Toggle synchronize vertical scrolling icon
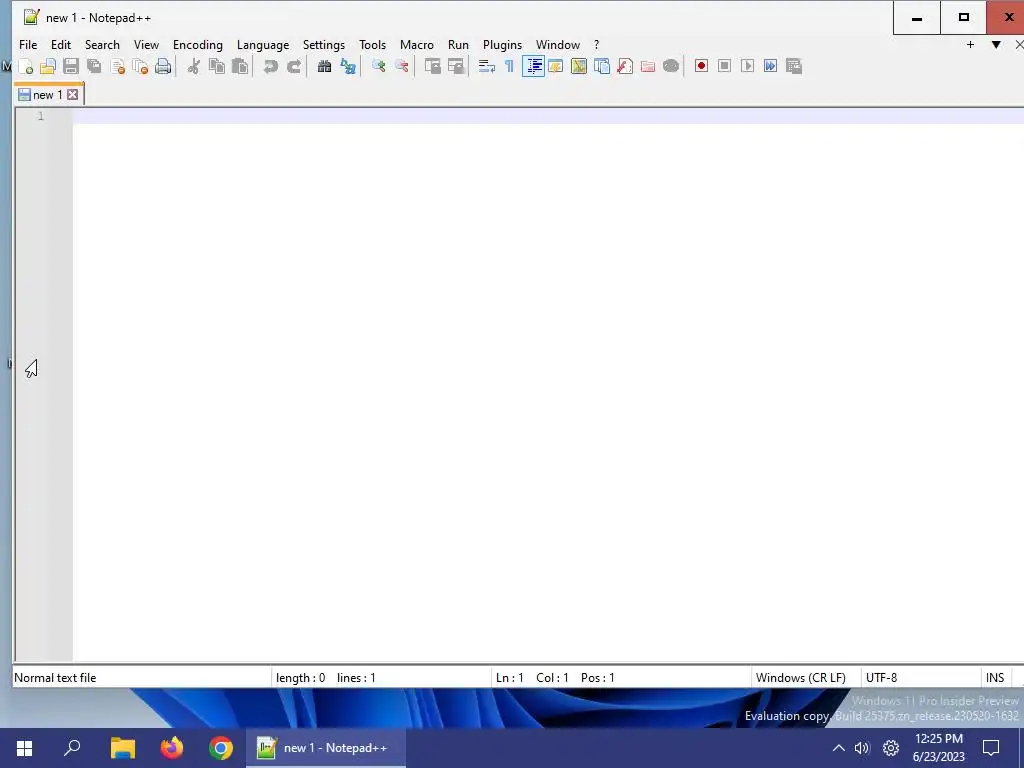1024x768 pixels. pos(432,66)
